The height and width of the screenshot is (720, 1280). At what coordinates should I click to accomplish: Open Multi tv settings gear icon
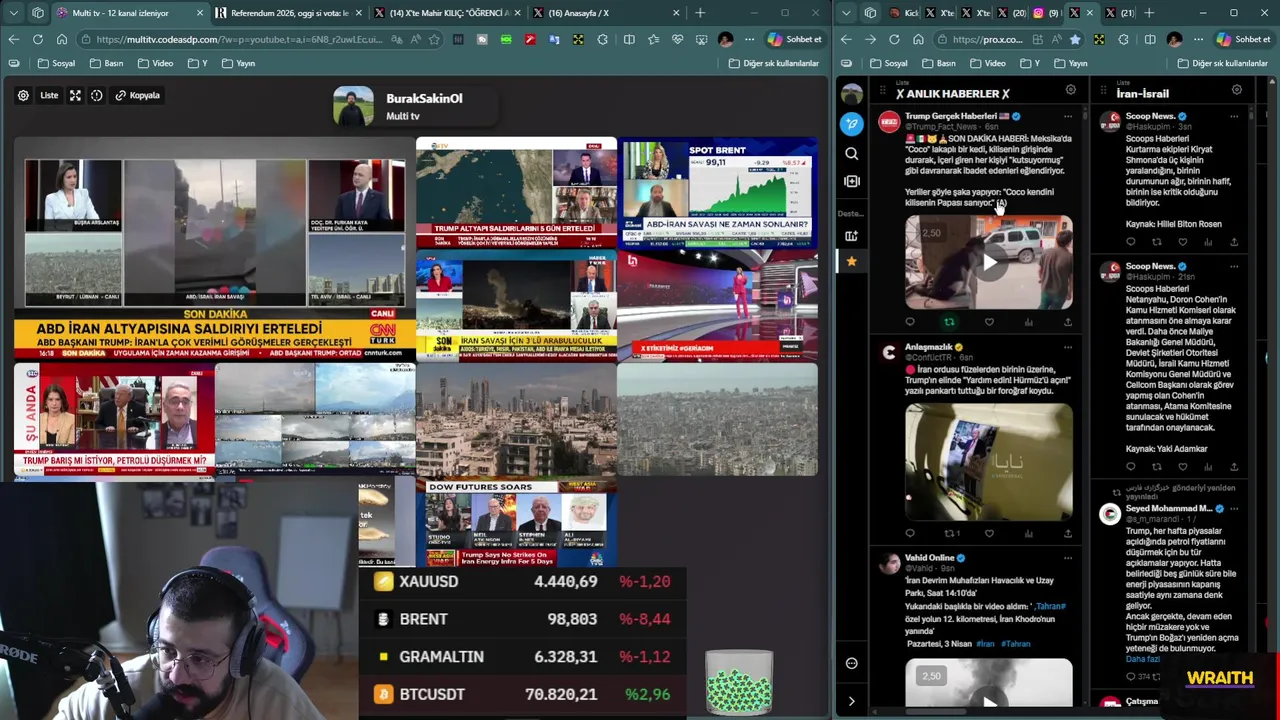coord(23,95)
